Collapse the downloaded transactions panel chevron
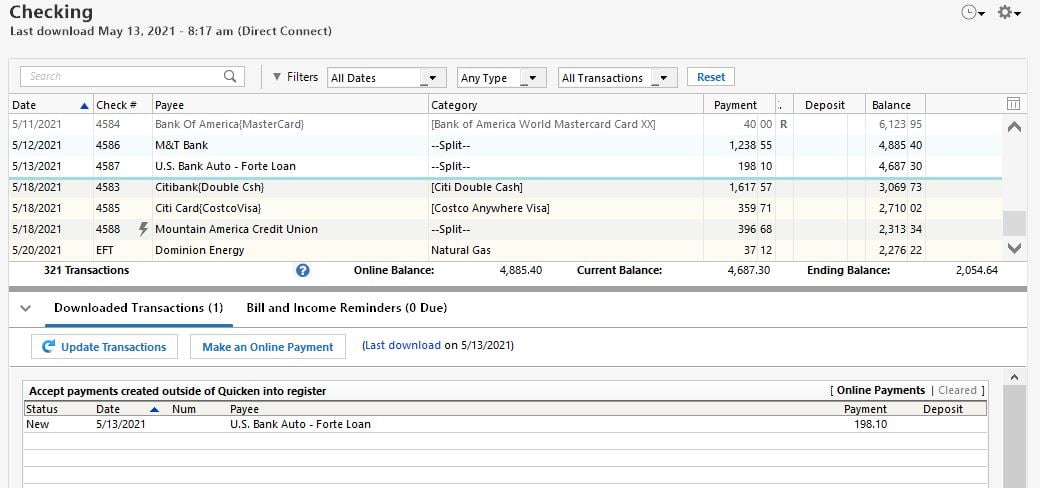Image resolution: width=1040 pixels, height=488 pixels. 26,308
